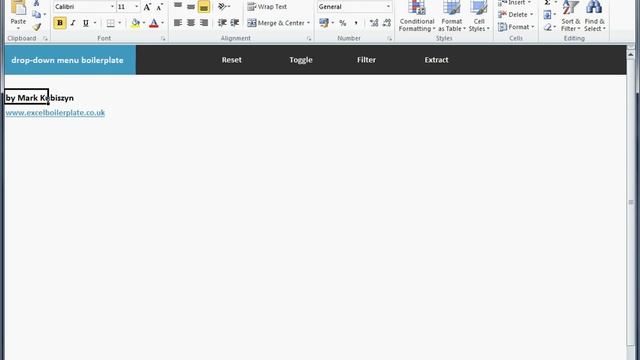Open the General number format dropdown
The image size is (640, 360).
coord(388,7)
